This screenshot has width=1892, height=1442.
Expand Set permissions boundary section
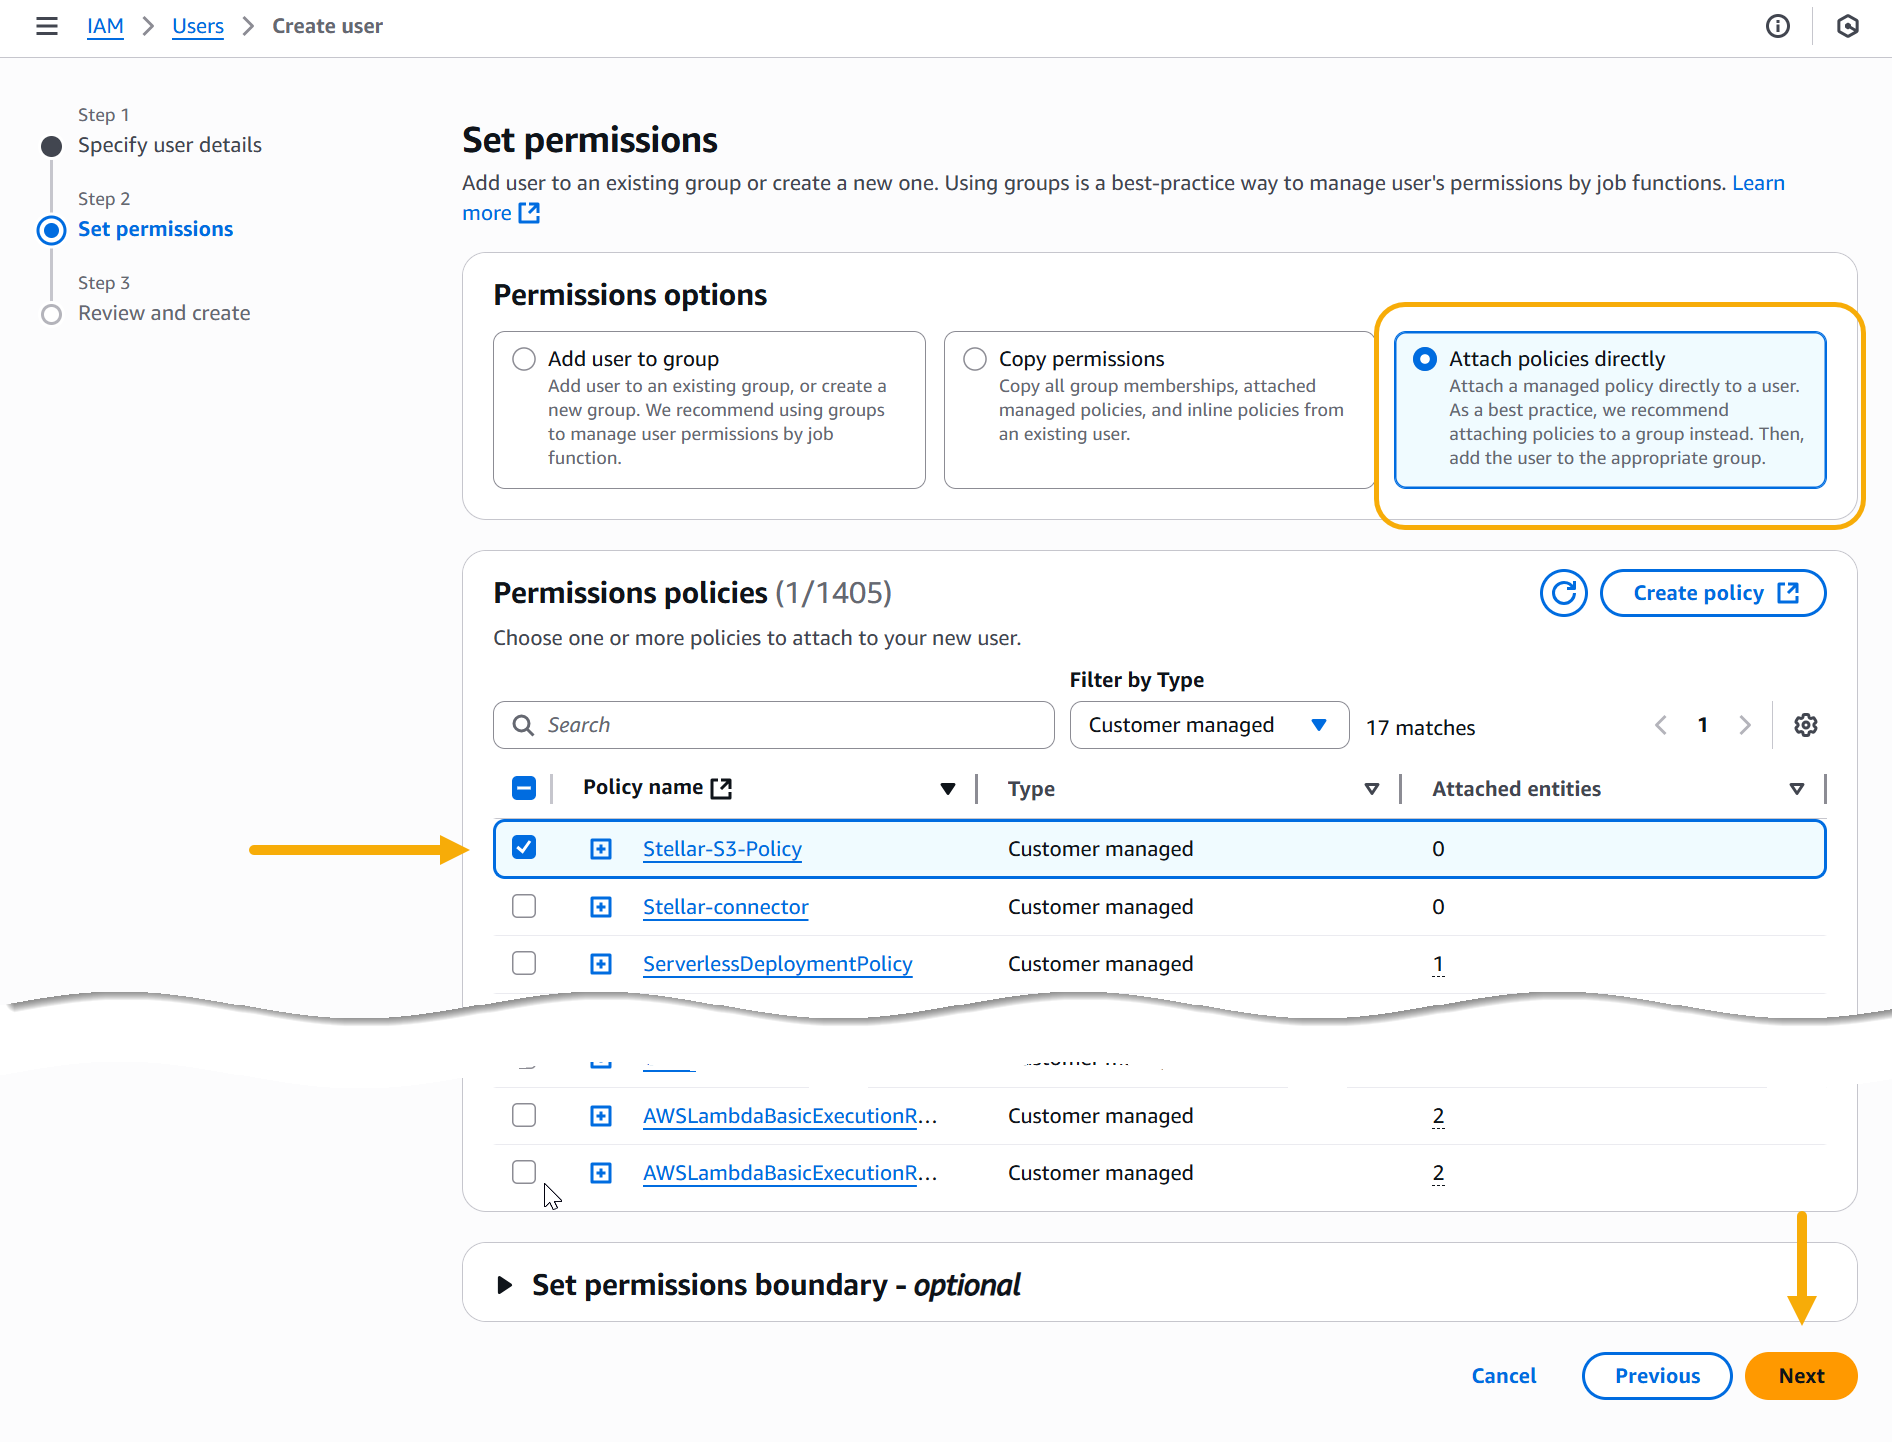pyautogui.click(x=505, y=1285)
